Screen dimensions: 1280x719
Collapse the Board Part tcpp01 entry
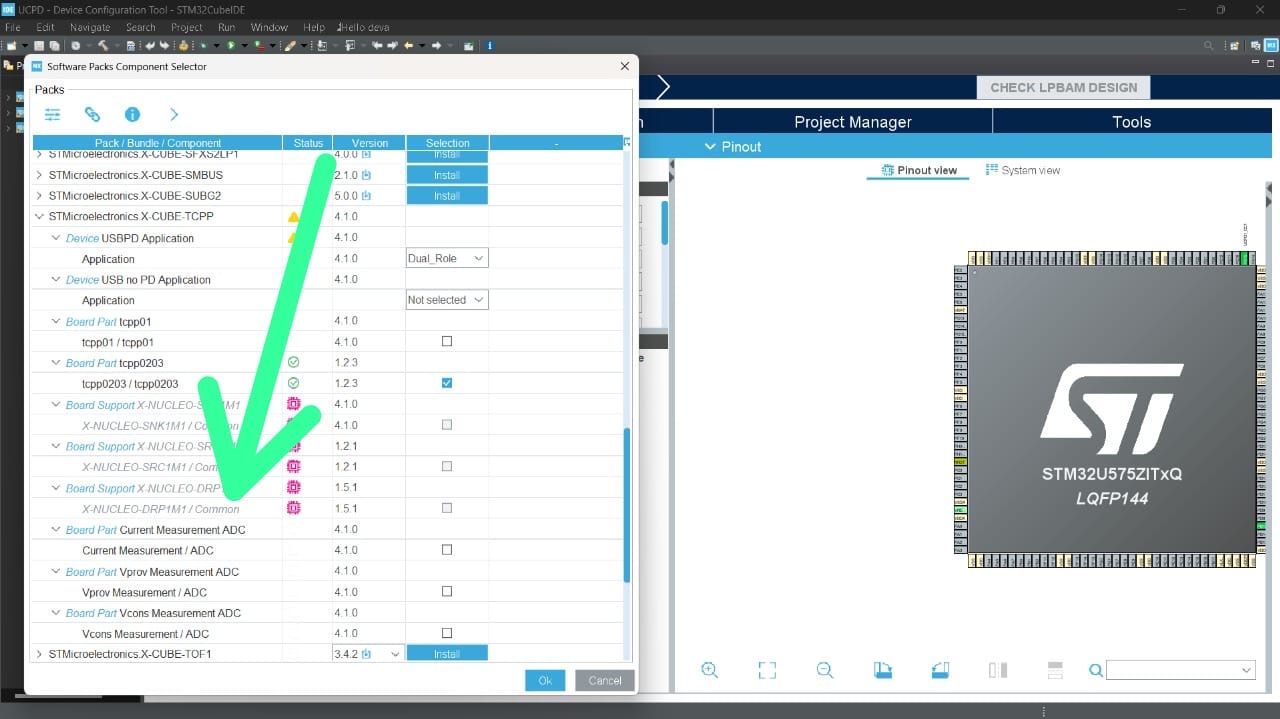tap(56, 321)
